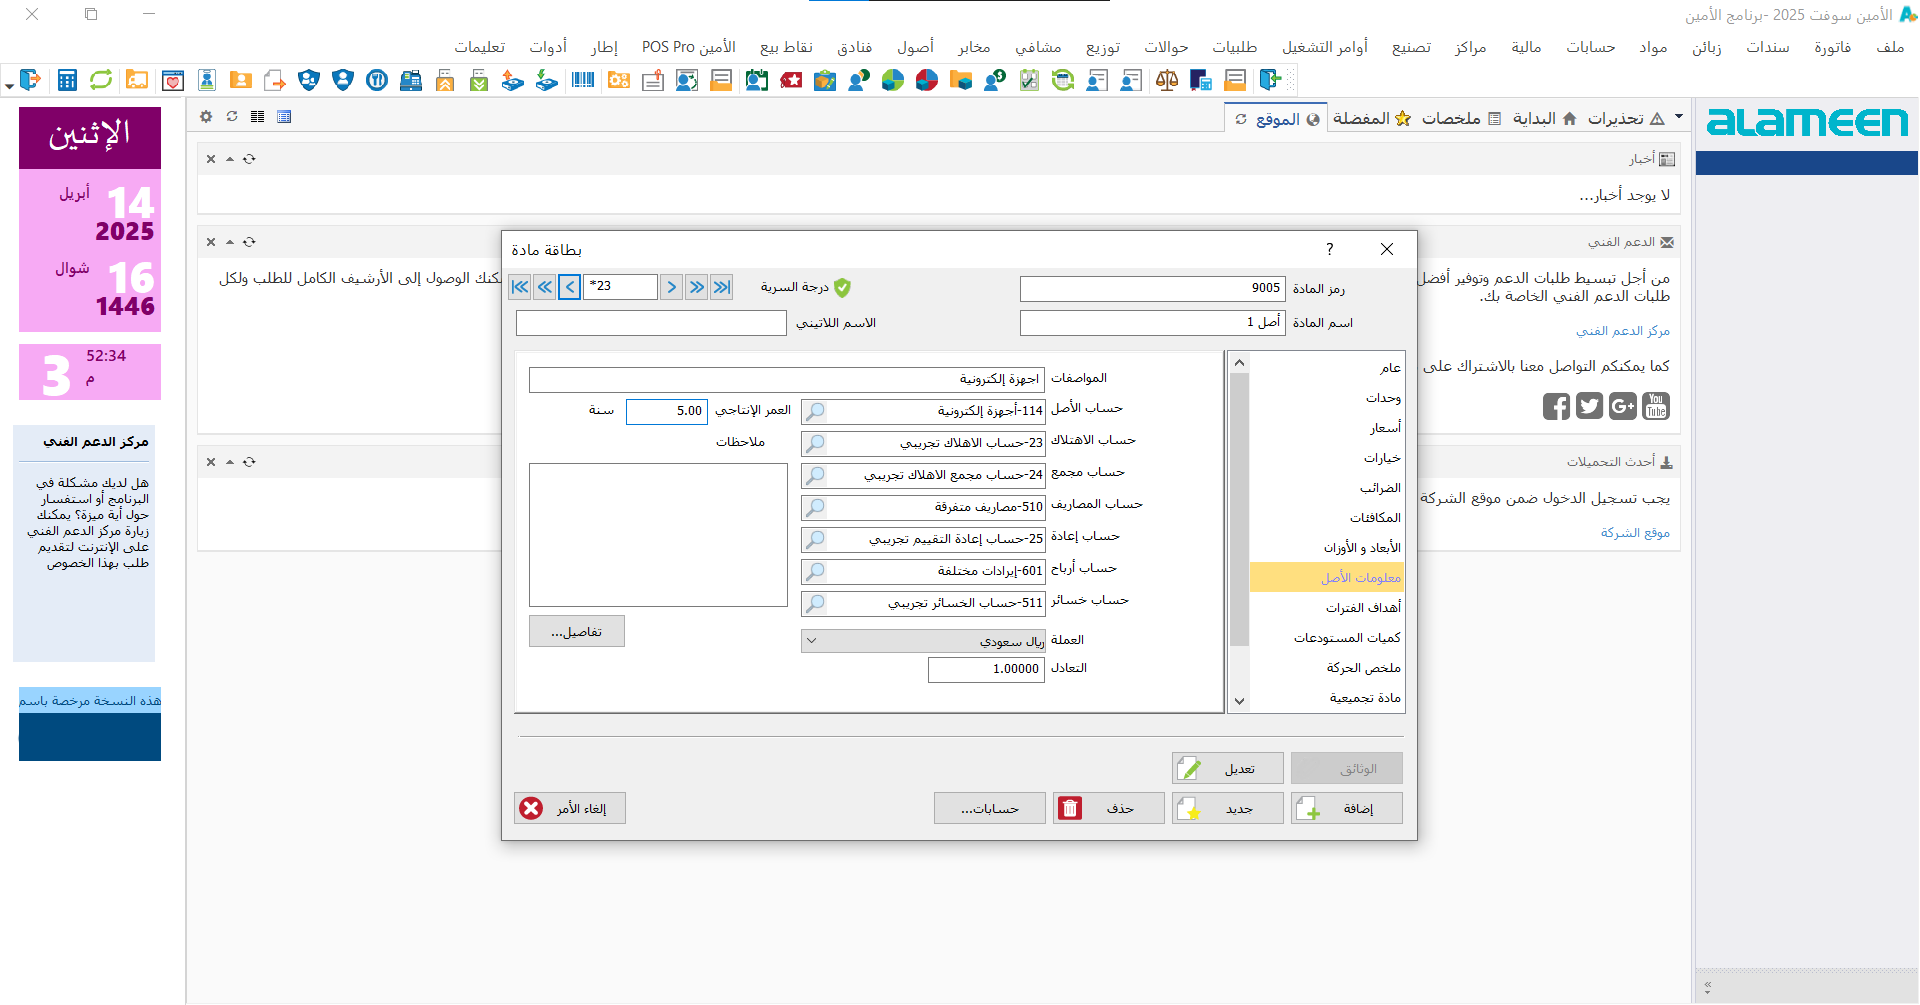The width and height of the screenshot is (1920, 1005).
Task: Click search icon beside حساب الأصل field
Action: 815,411
